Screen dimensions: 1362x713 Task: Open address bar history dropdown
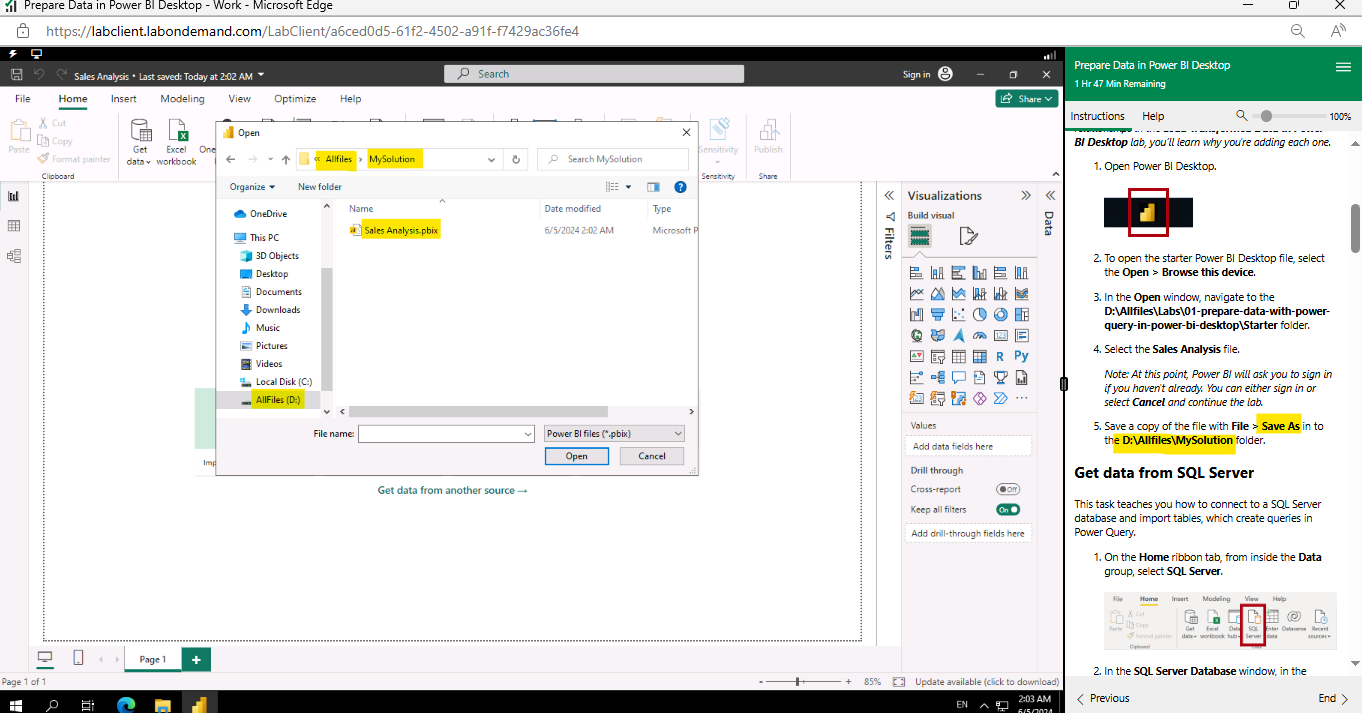pyautogui.click(x=491, y=159)
